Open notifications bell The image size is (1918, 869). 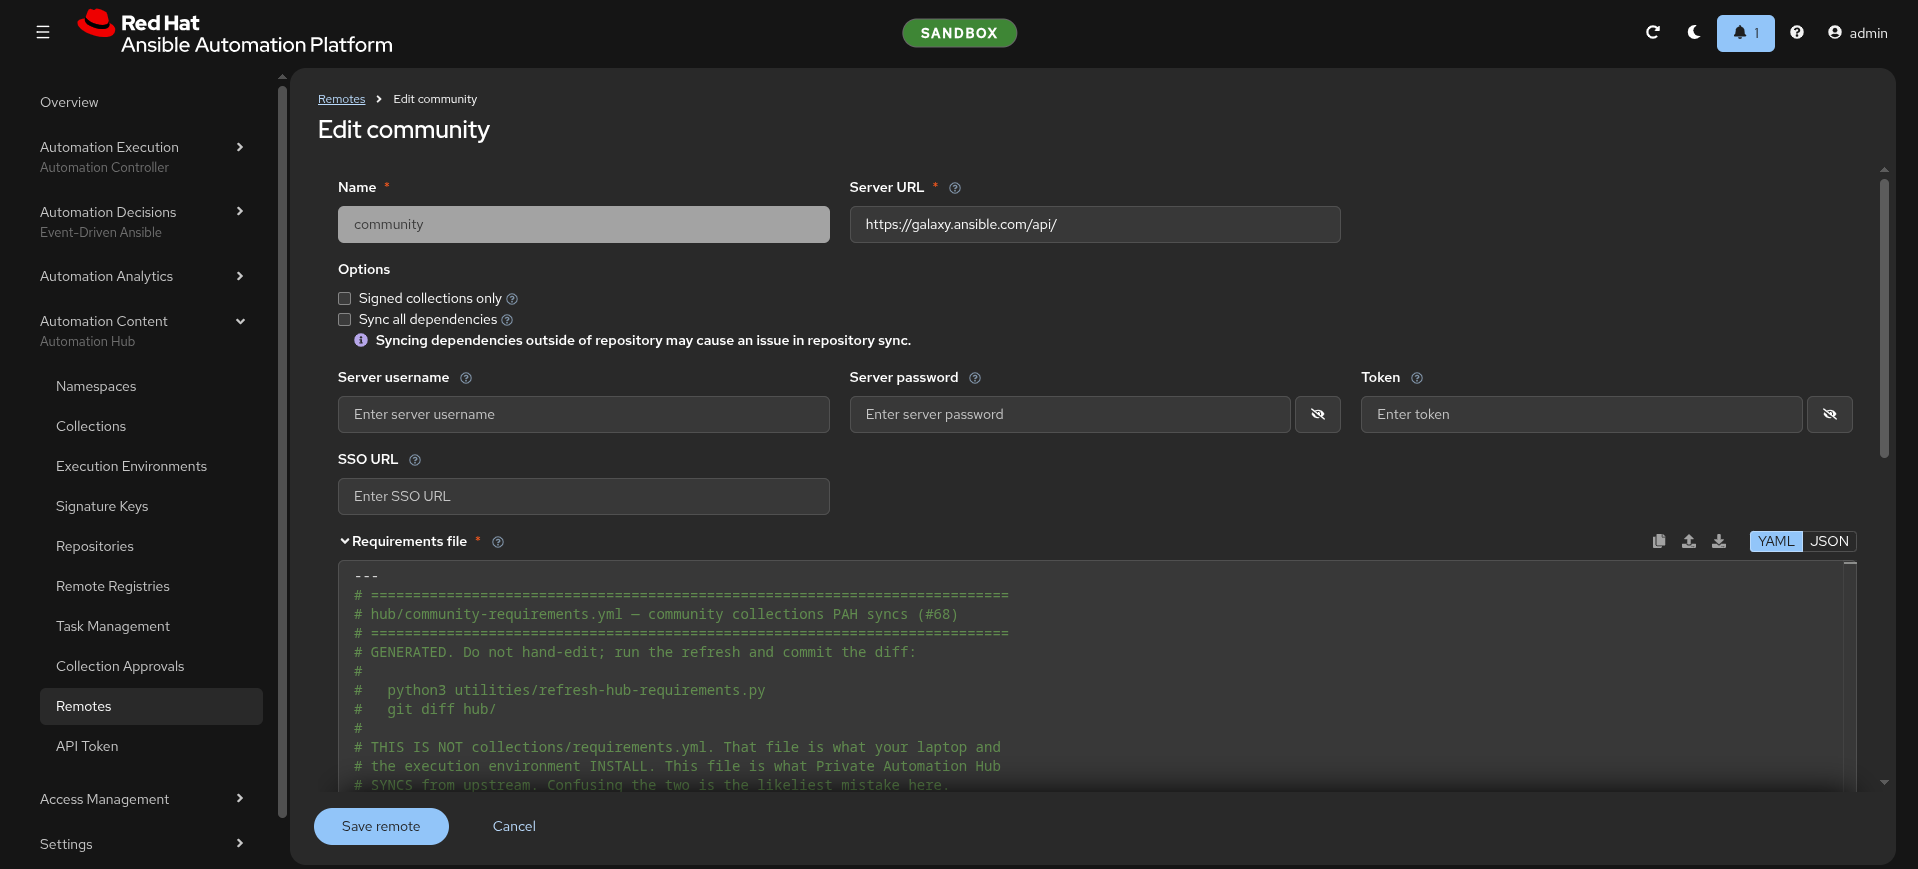click(1745, 33)
